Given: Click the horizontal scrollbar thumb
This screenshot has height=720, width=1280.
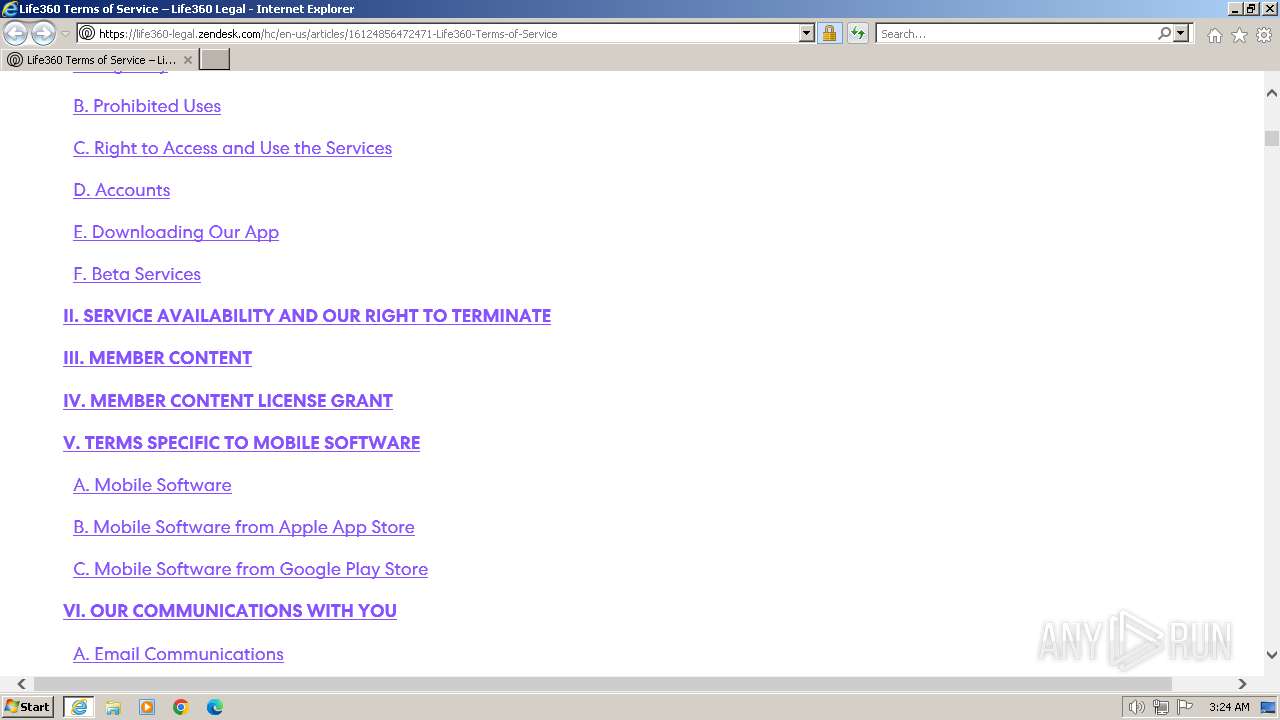Looking at the screenshot, I should click(602, 684).
